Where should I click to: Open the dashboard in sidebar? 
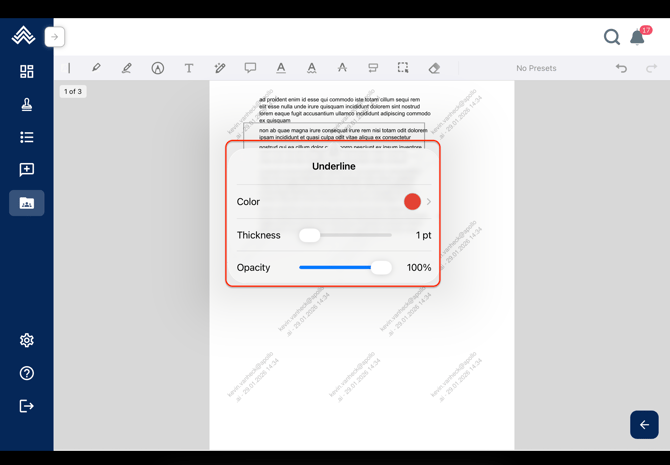[27, 72]
